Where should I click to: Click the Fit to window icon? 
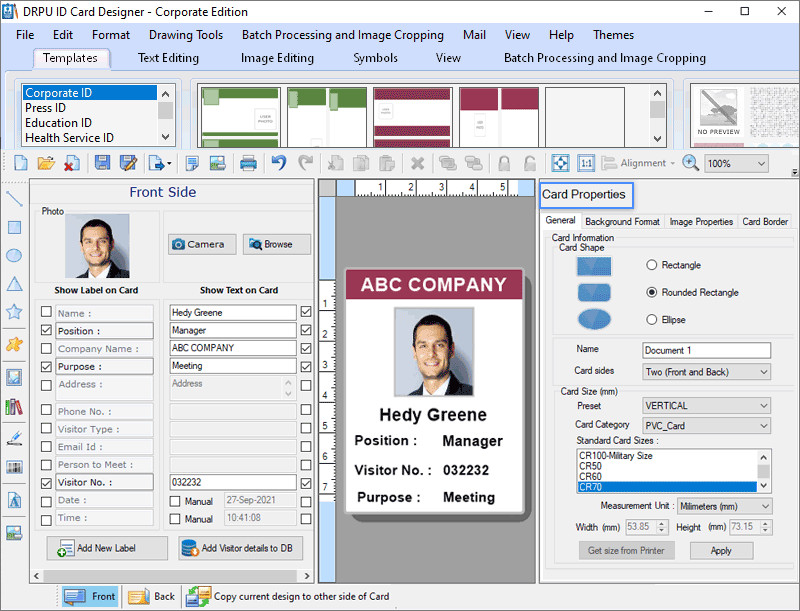560,163
